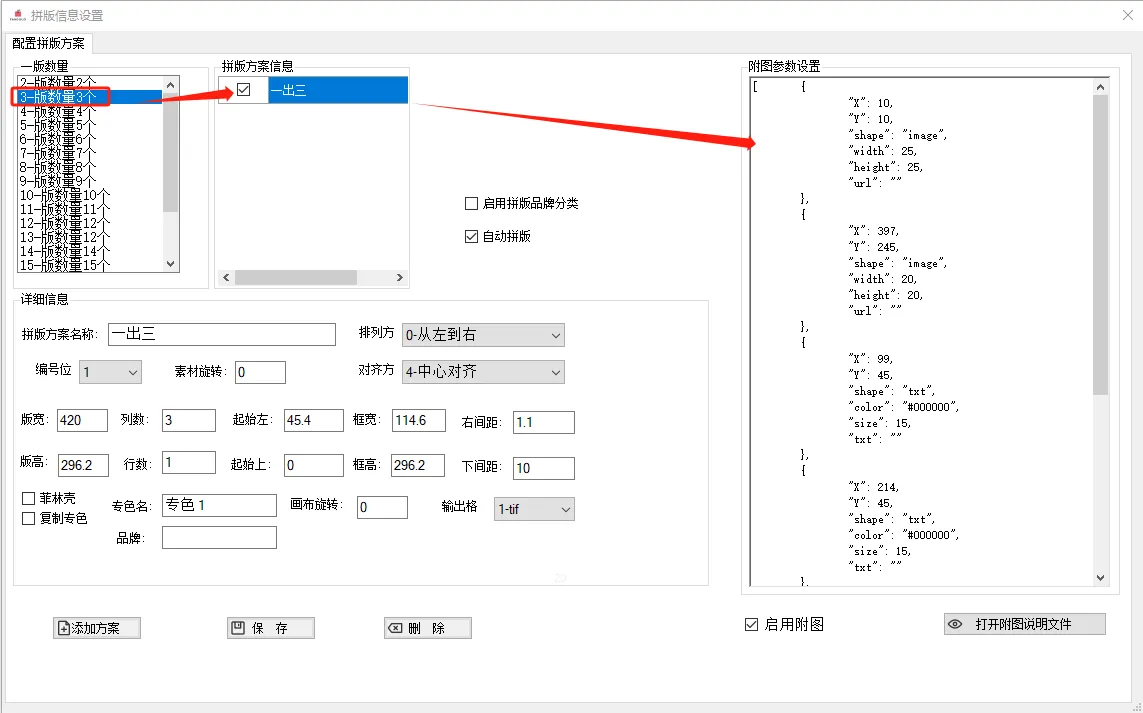Click the delete backspace icon
This screenshot has height=713, width=1143.
click(x=395, y=628)
